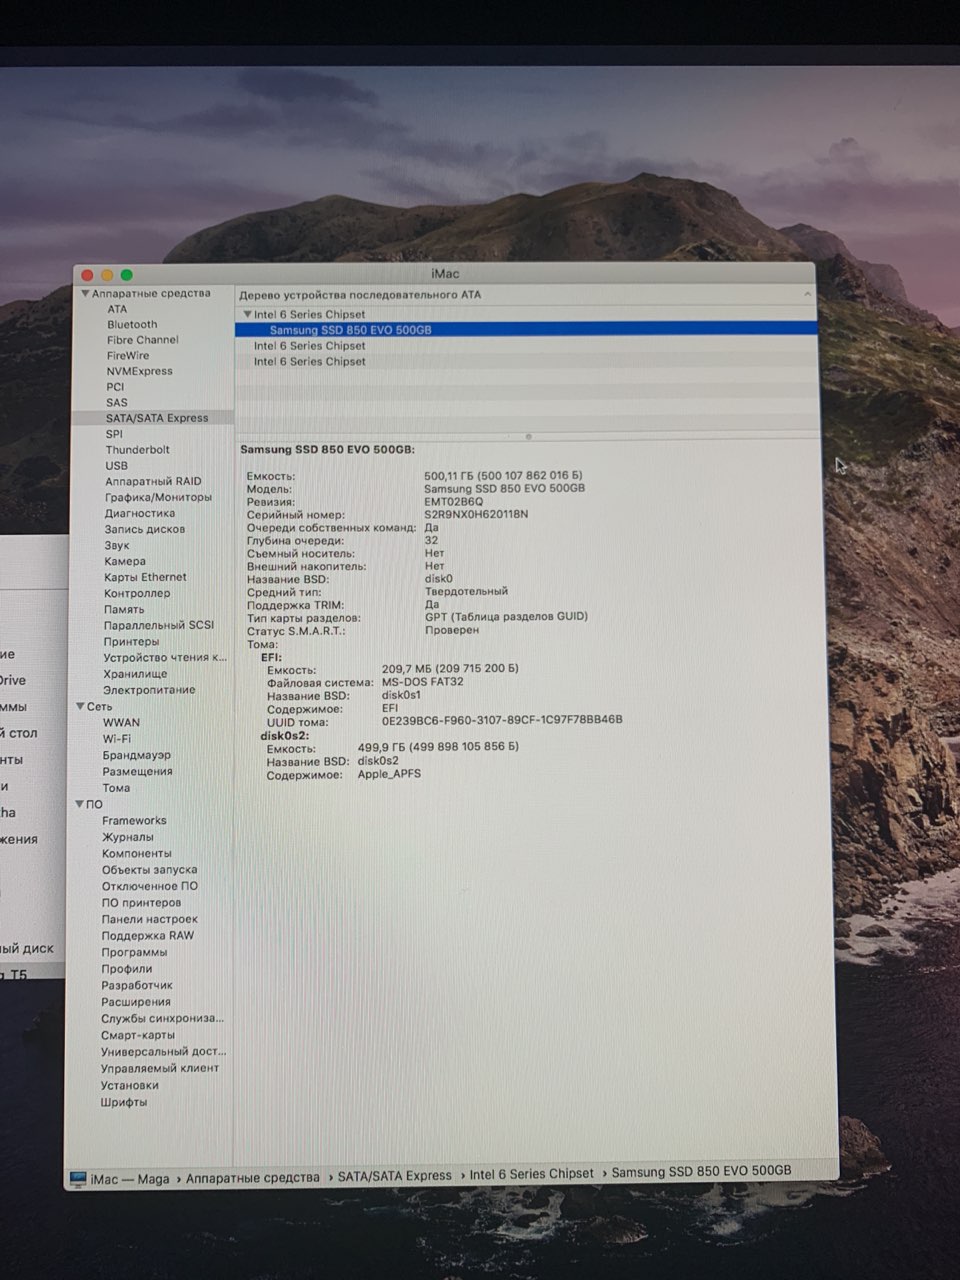Open Thunderbolt hardware entry

pyautogui.click(x=138, y=450)
